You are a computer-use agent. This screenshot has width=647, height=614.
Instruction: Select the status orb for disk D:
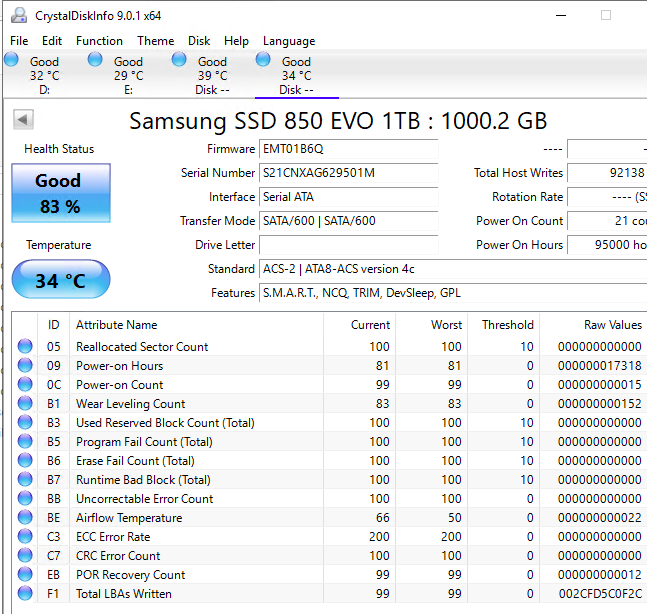[11, 60]
